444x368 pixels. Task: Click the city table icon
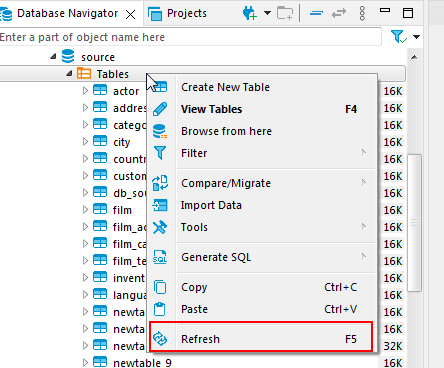pyautogui.click(x=100, y=141)
